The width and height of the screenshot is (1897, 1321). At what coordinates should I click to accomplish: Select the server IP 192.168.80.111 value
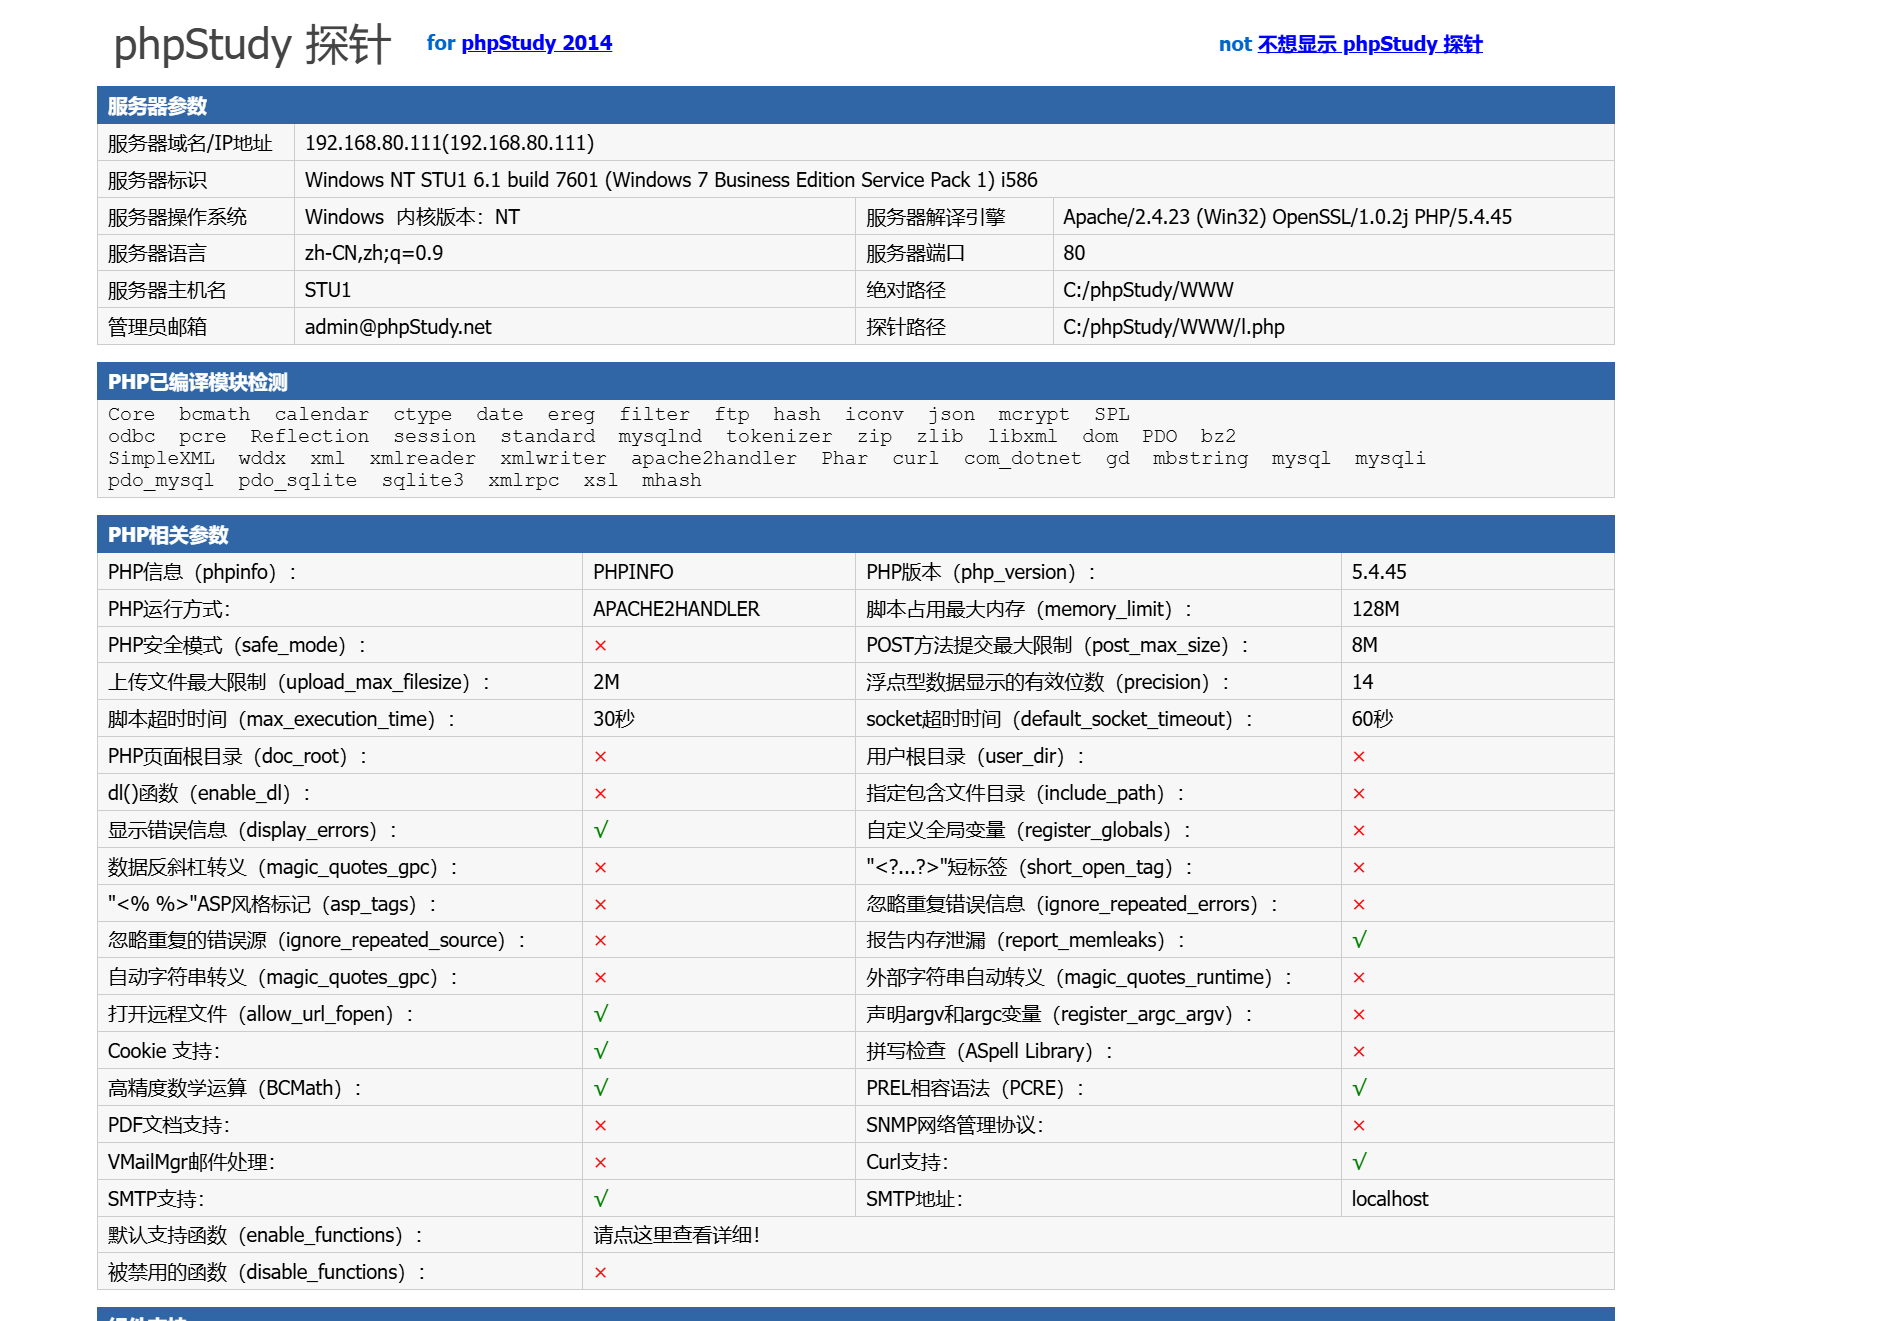point(449,143)
